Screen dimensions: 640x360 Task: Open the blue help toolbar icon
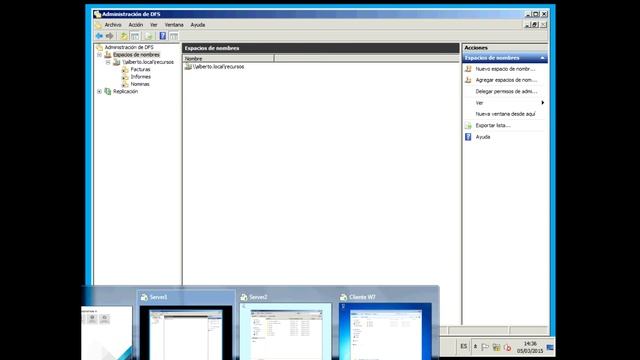pyautogui.click(x=162, y=36)
